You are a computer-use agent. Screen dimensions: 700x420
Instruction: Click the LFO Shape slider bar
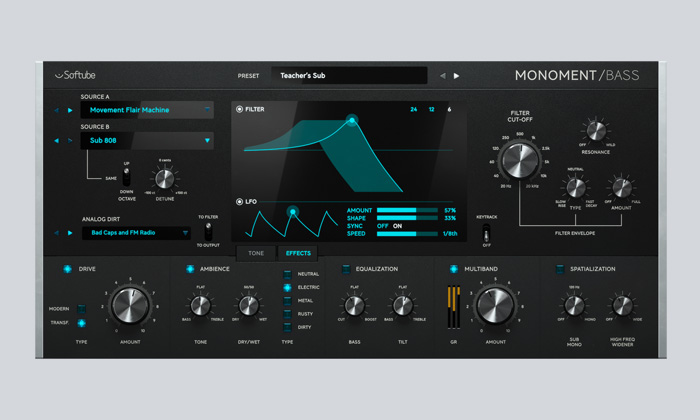click(x=407, y=218)
